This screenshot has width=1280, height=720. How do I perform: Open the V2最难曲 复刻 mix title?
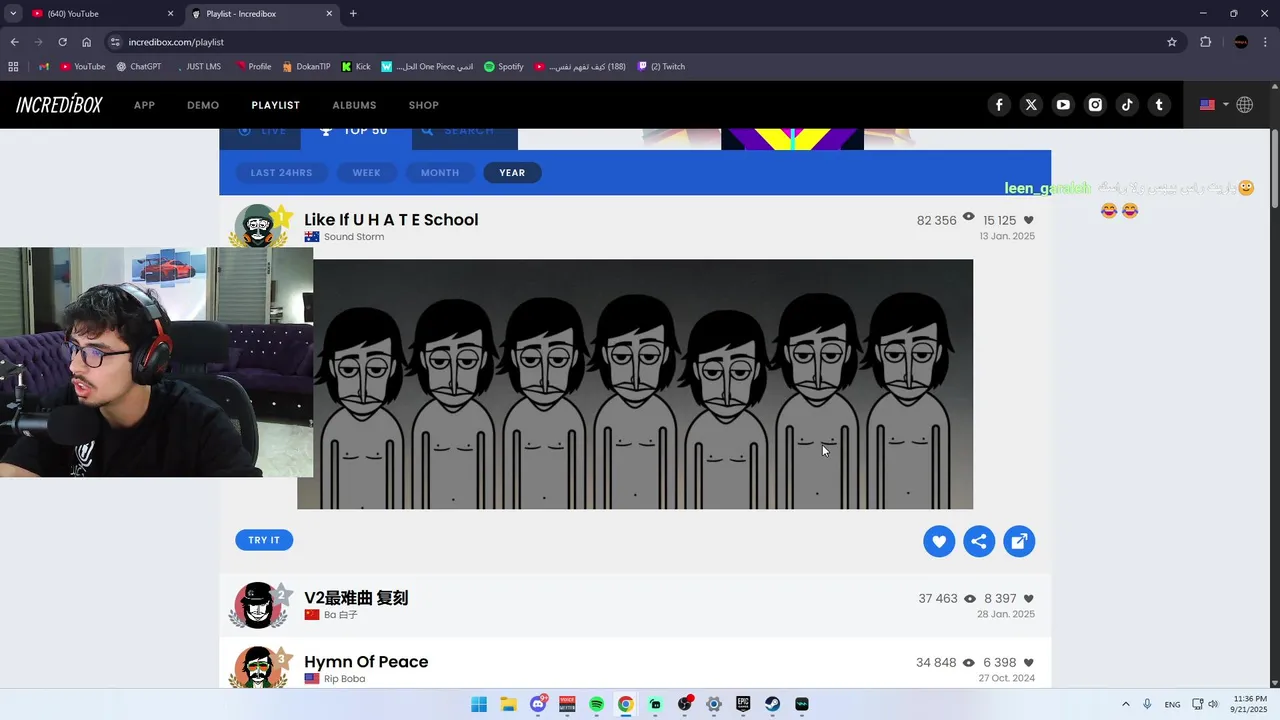356,598
